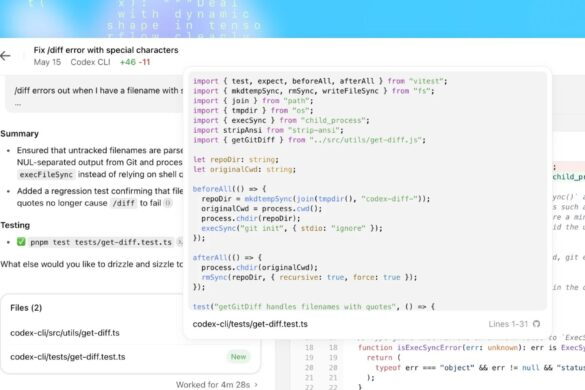Click the prompt box starting '/diff errors out'
The height and width of the screenshot is (390, 585).
(95, 94)
